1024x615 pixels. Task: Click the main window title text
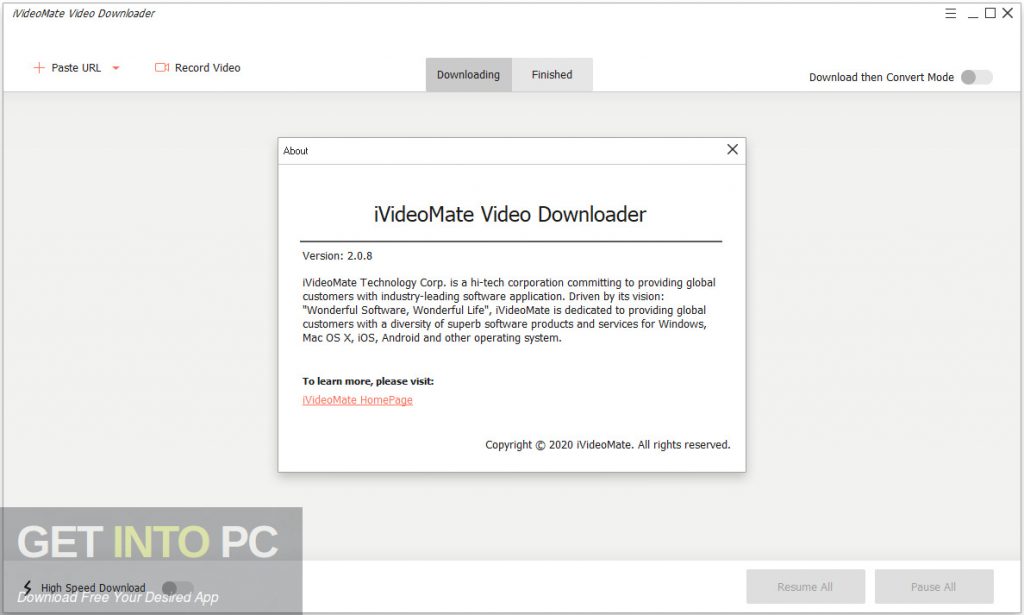[x=83, y=13]
